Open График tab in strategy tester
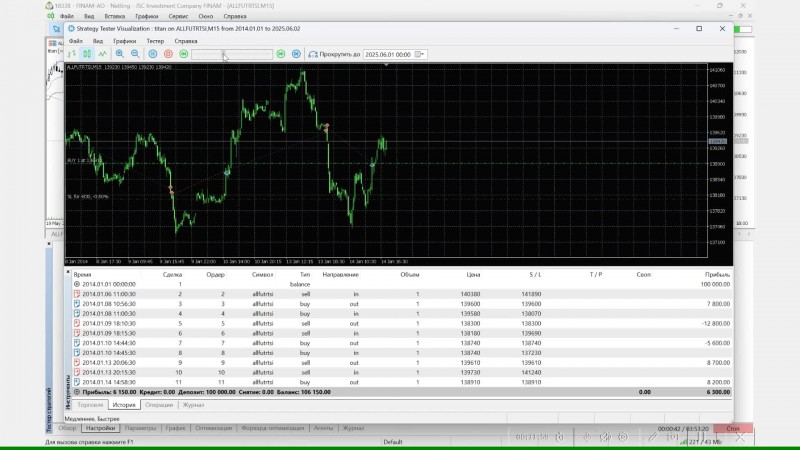The image size is (800, 450). click(176, 428)
